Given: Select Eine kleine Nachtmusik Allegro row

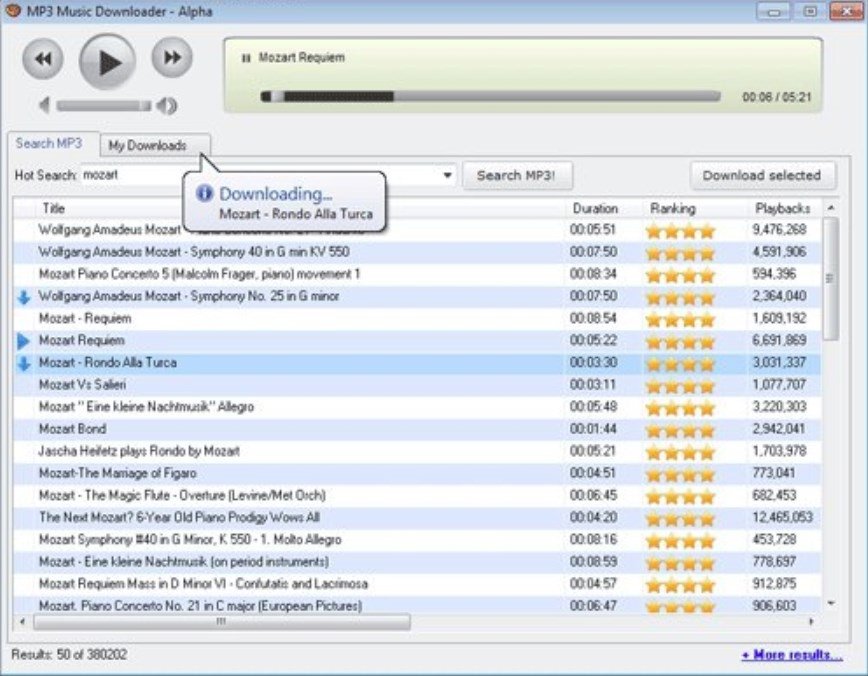Looking at the screenshot, I should pyautogui.click(x=417, y=407).
